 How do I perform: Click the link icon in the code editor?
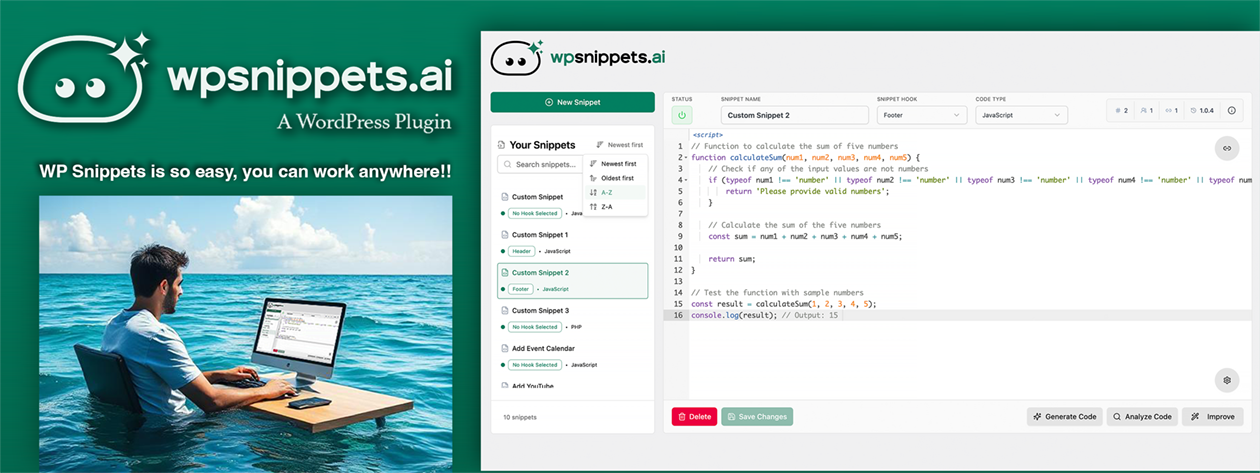[x=1226, y=148]
